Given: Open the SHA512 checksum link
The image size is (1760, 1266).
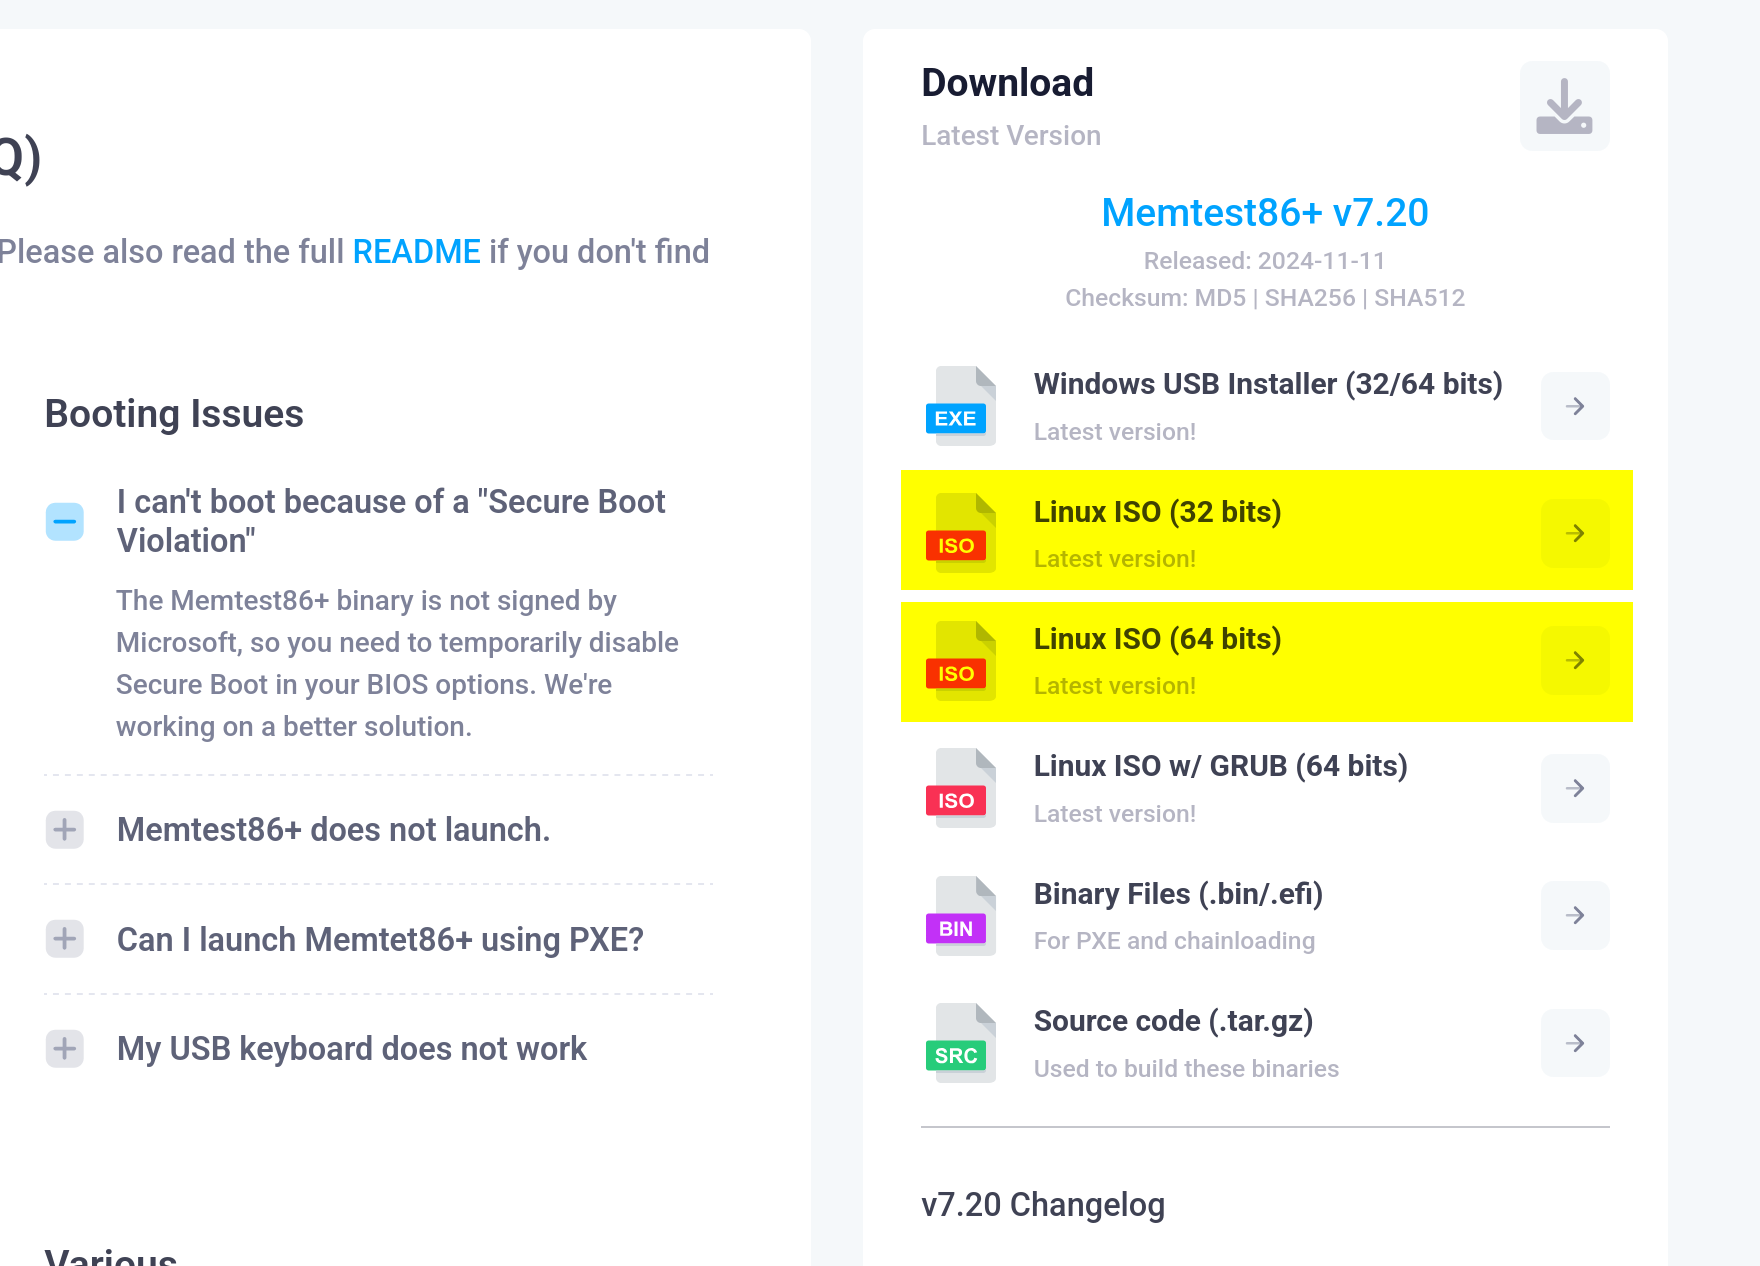Looking at the screenshot, I should [1419, 298].
